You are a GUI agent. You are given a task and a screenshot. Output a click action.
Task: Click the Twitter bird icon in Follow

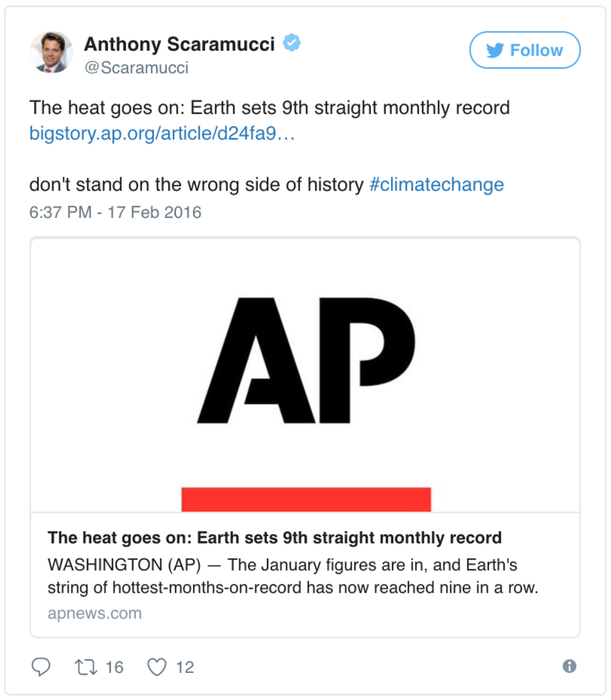(x=494, y=50)
